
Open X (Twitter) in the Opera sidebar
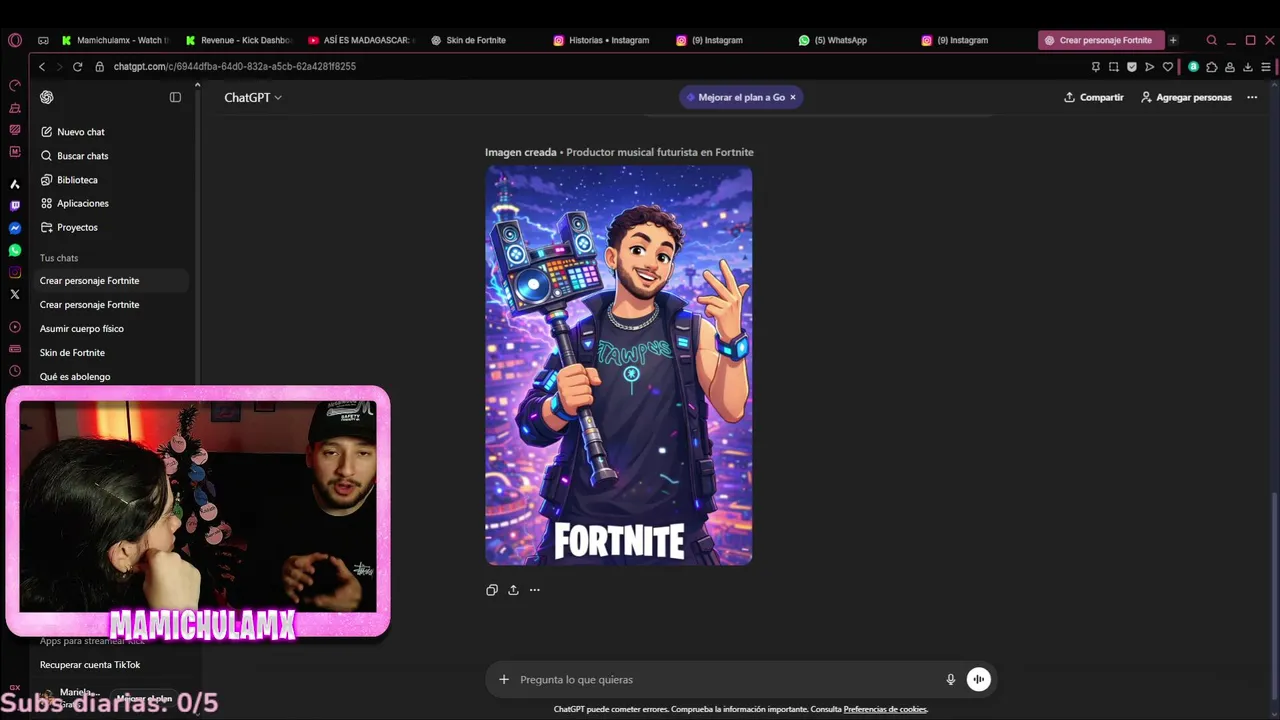pos(14,294)
